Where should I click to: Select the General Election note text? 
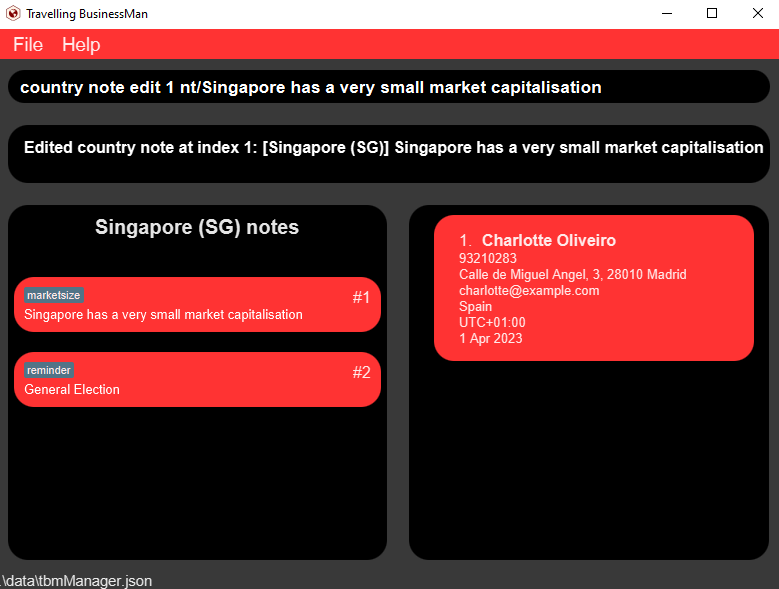coord(72,390)
